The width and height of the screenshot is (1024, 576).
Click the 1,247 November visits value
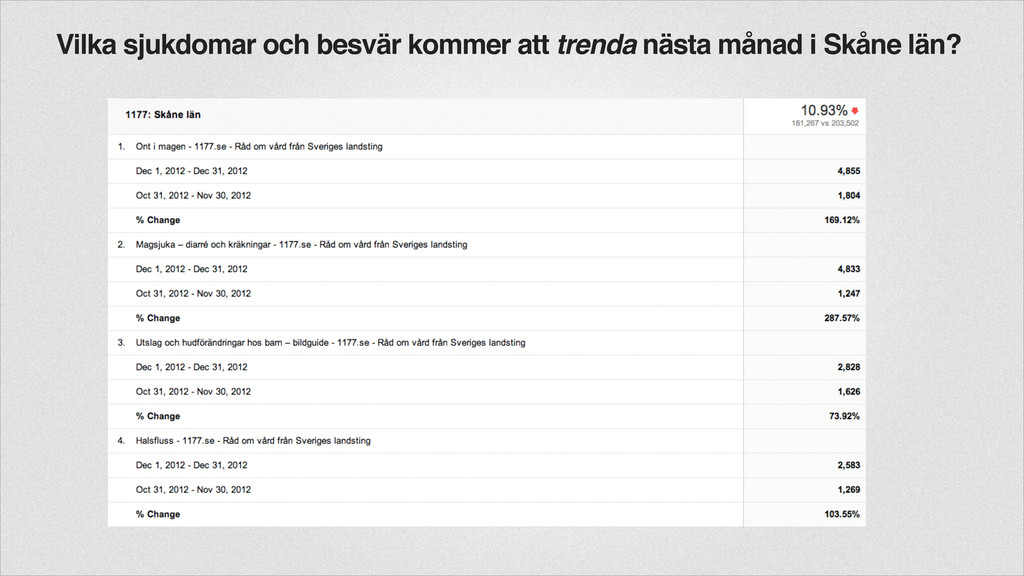pyautogui.click(x=849, y=293)
